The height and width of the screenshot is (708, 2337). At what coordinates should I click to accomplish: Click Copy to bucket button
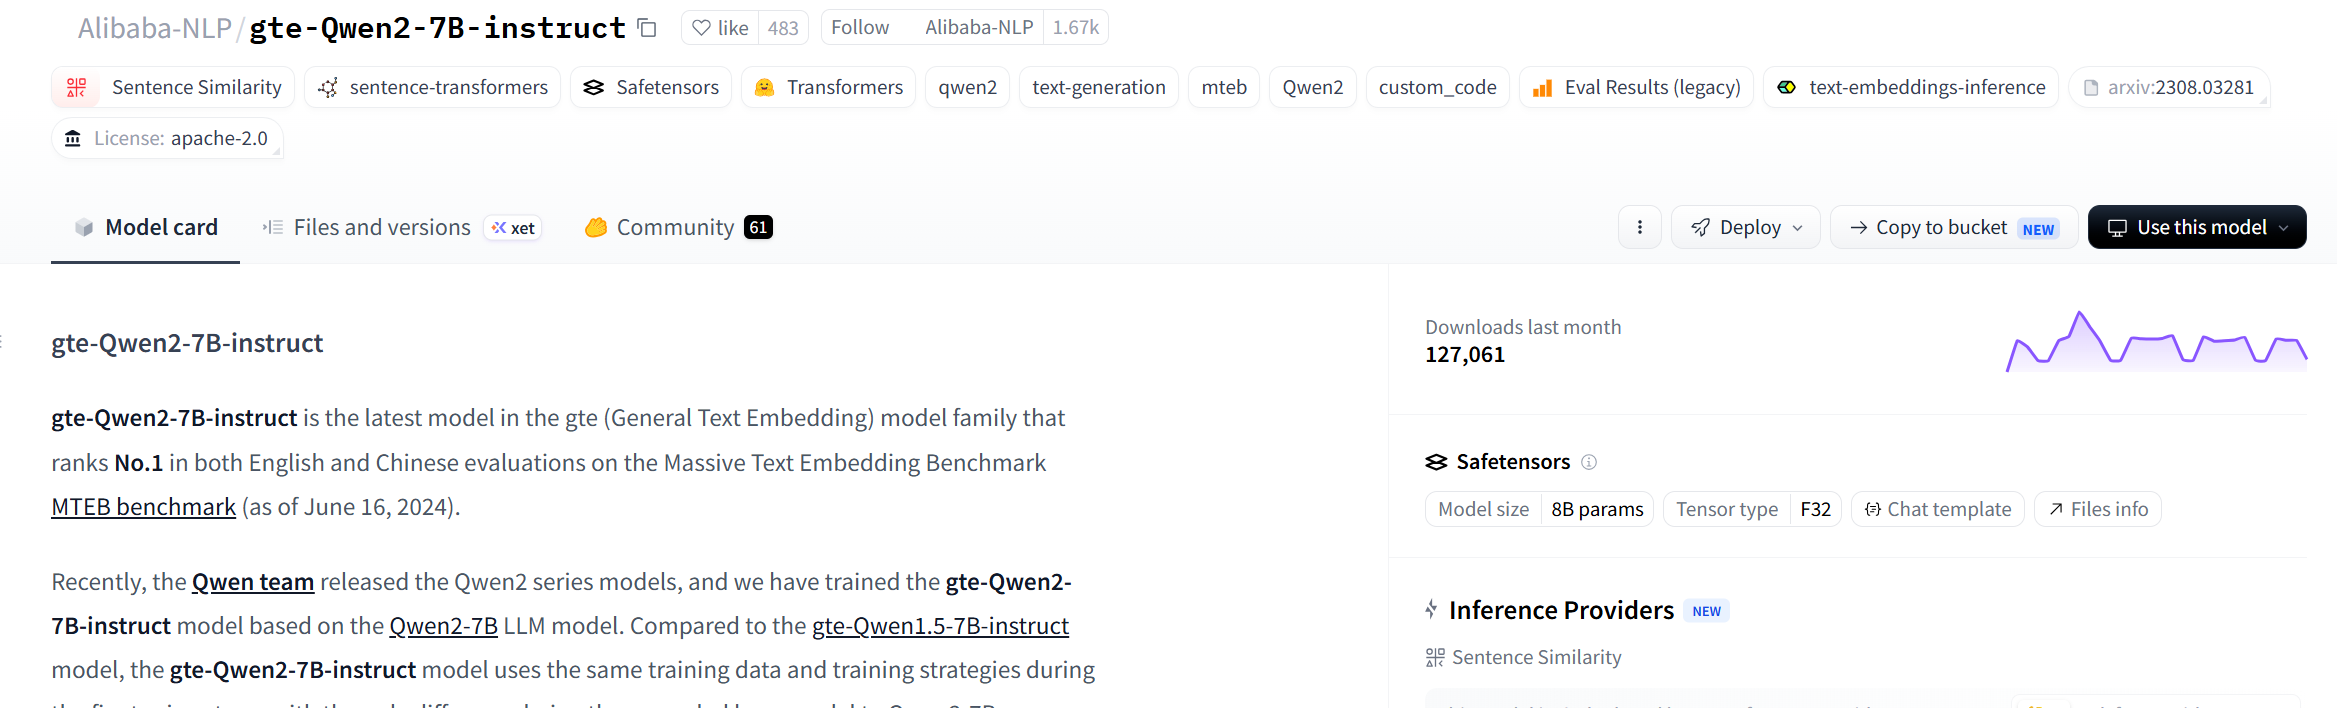click(x=1954, y=228)
